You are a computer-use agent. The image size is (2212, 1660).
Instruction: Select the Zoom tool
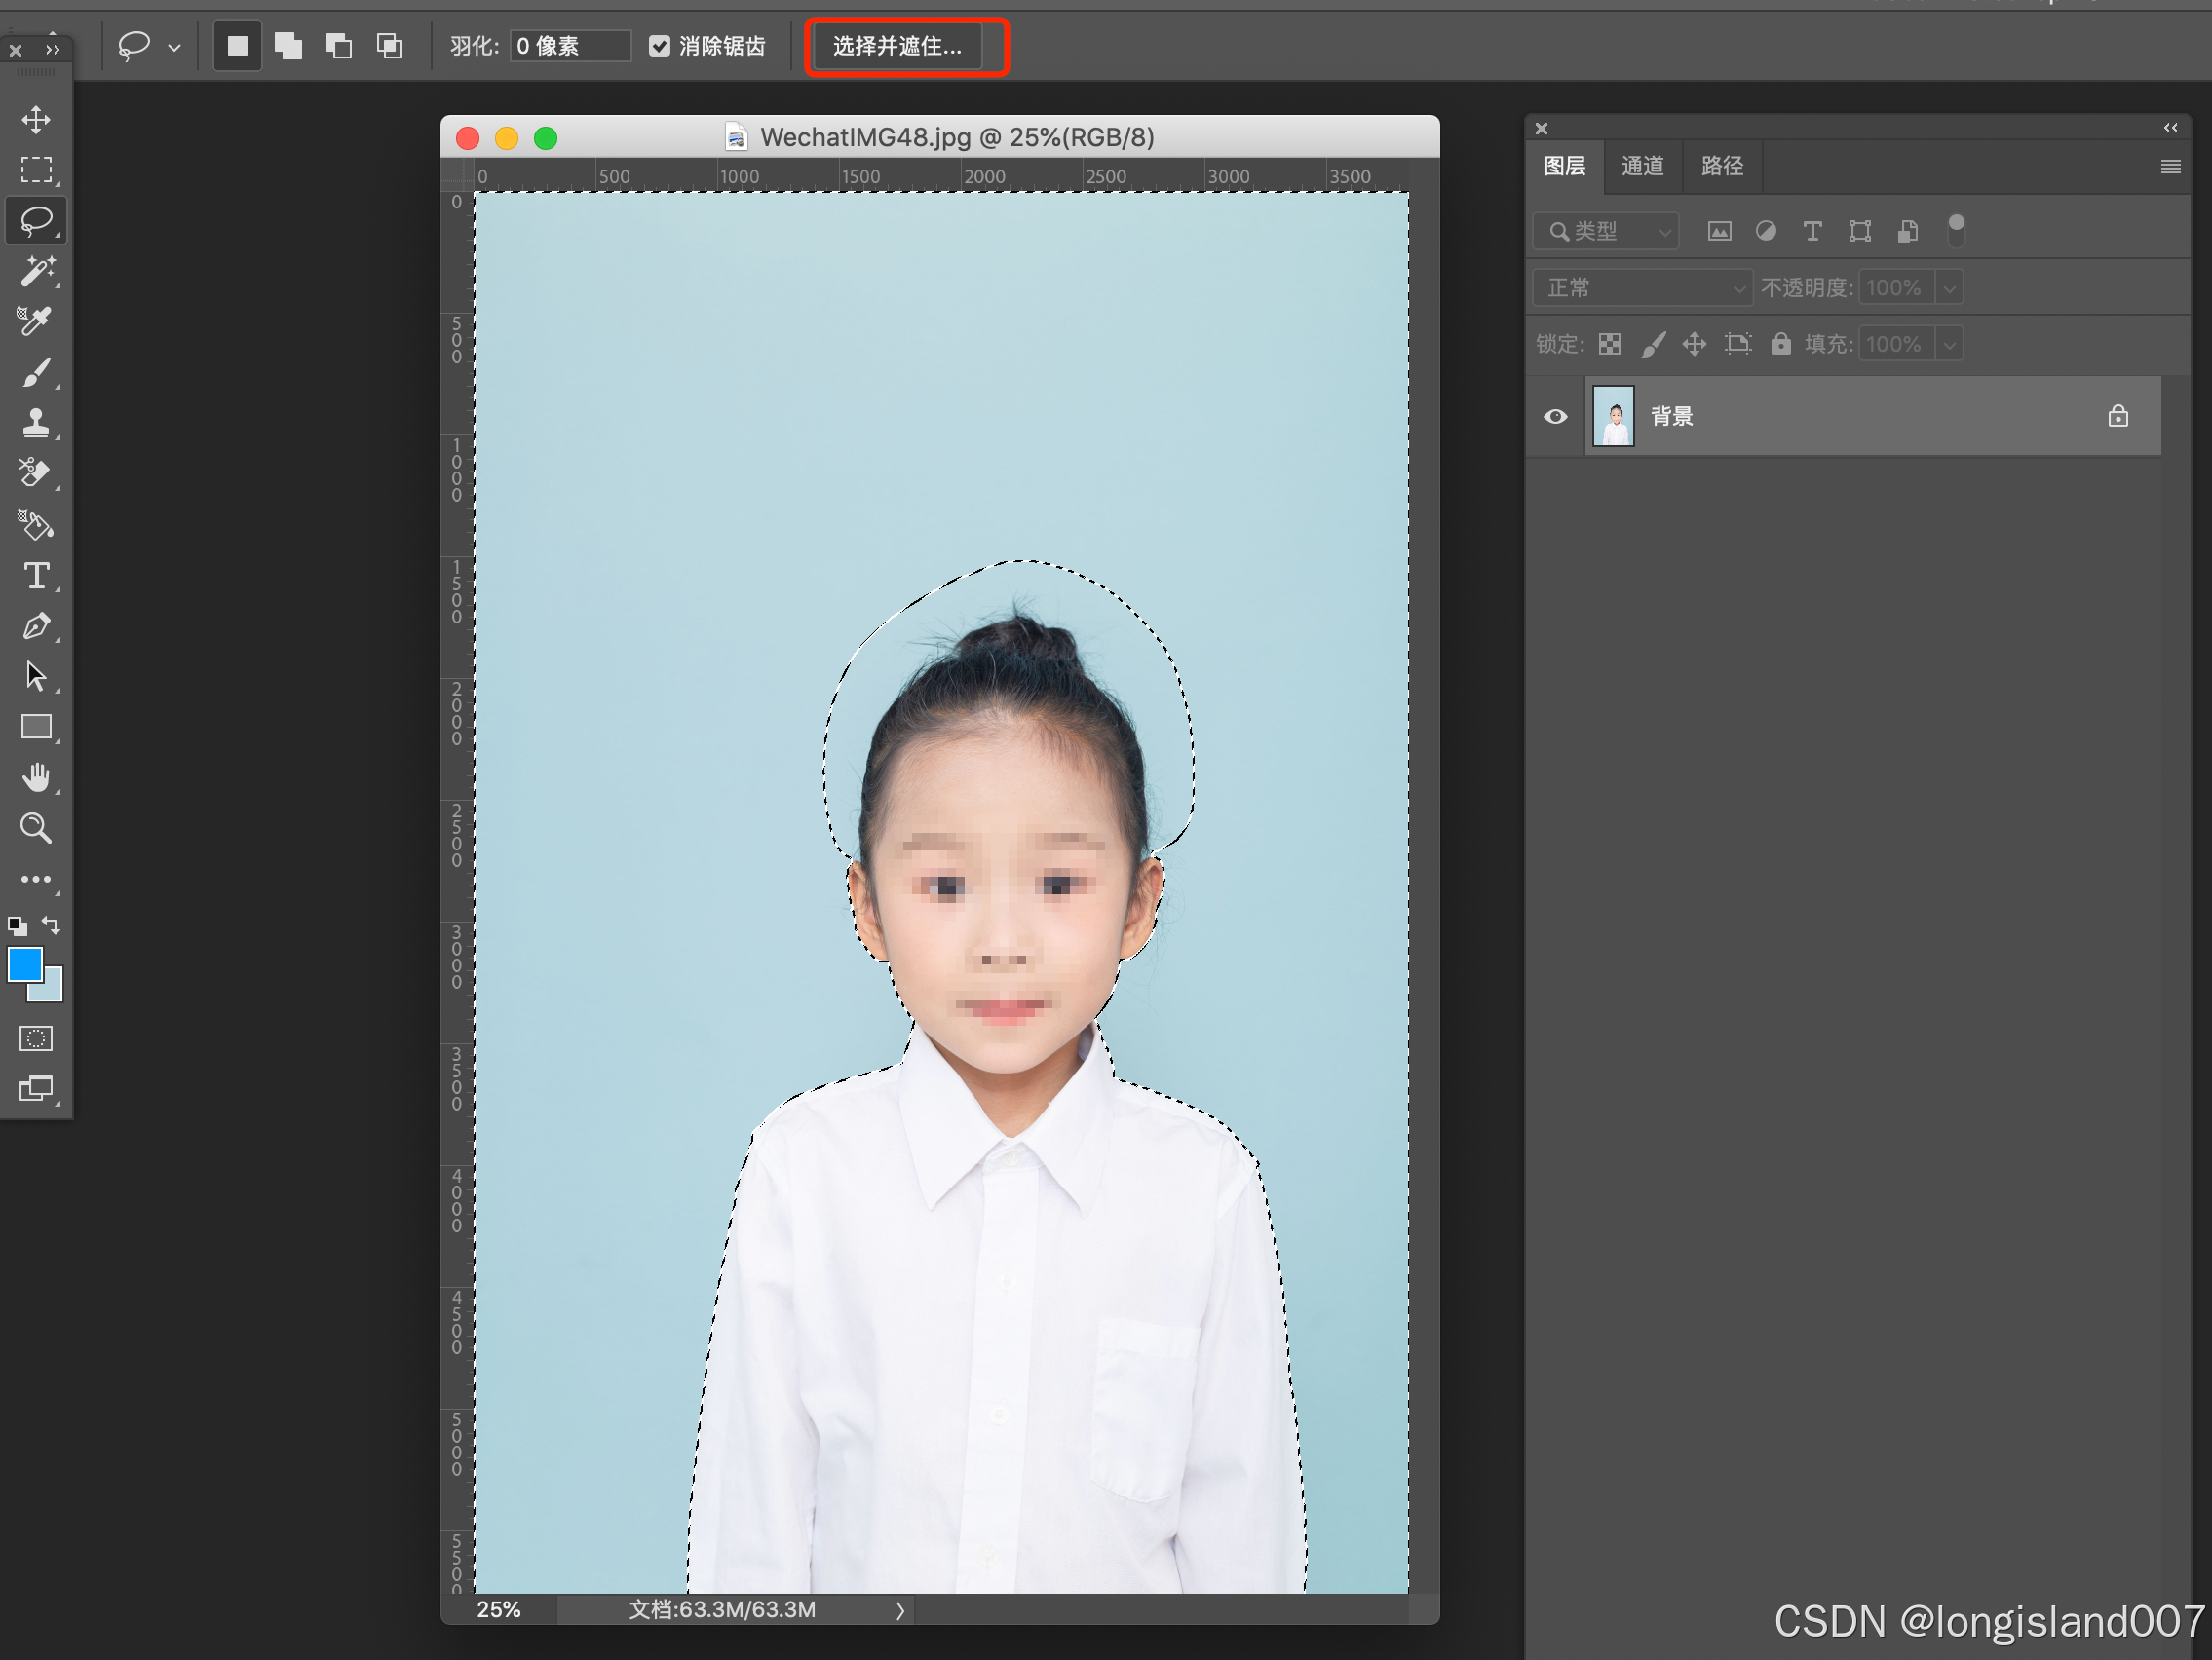coord(36,828)
